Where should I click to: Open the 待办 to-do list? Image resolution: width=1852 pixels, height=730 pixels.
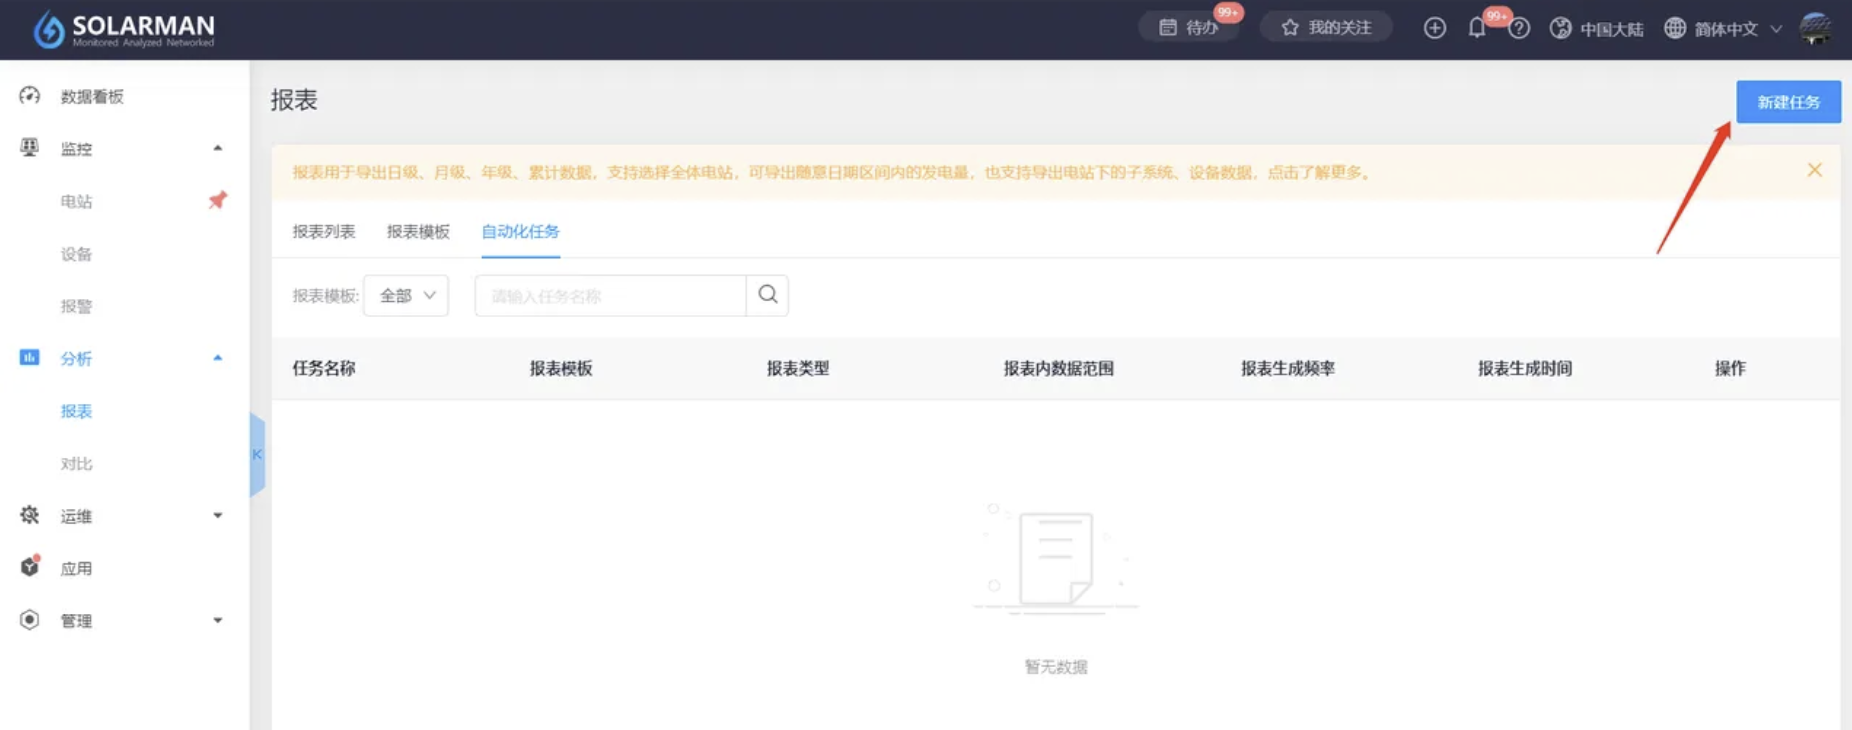1189,27
